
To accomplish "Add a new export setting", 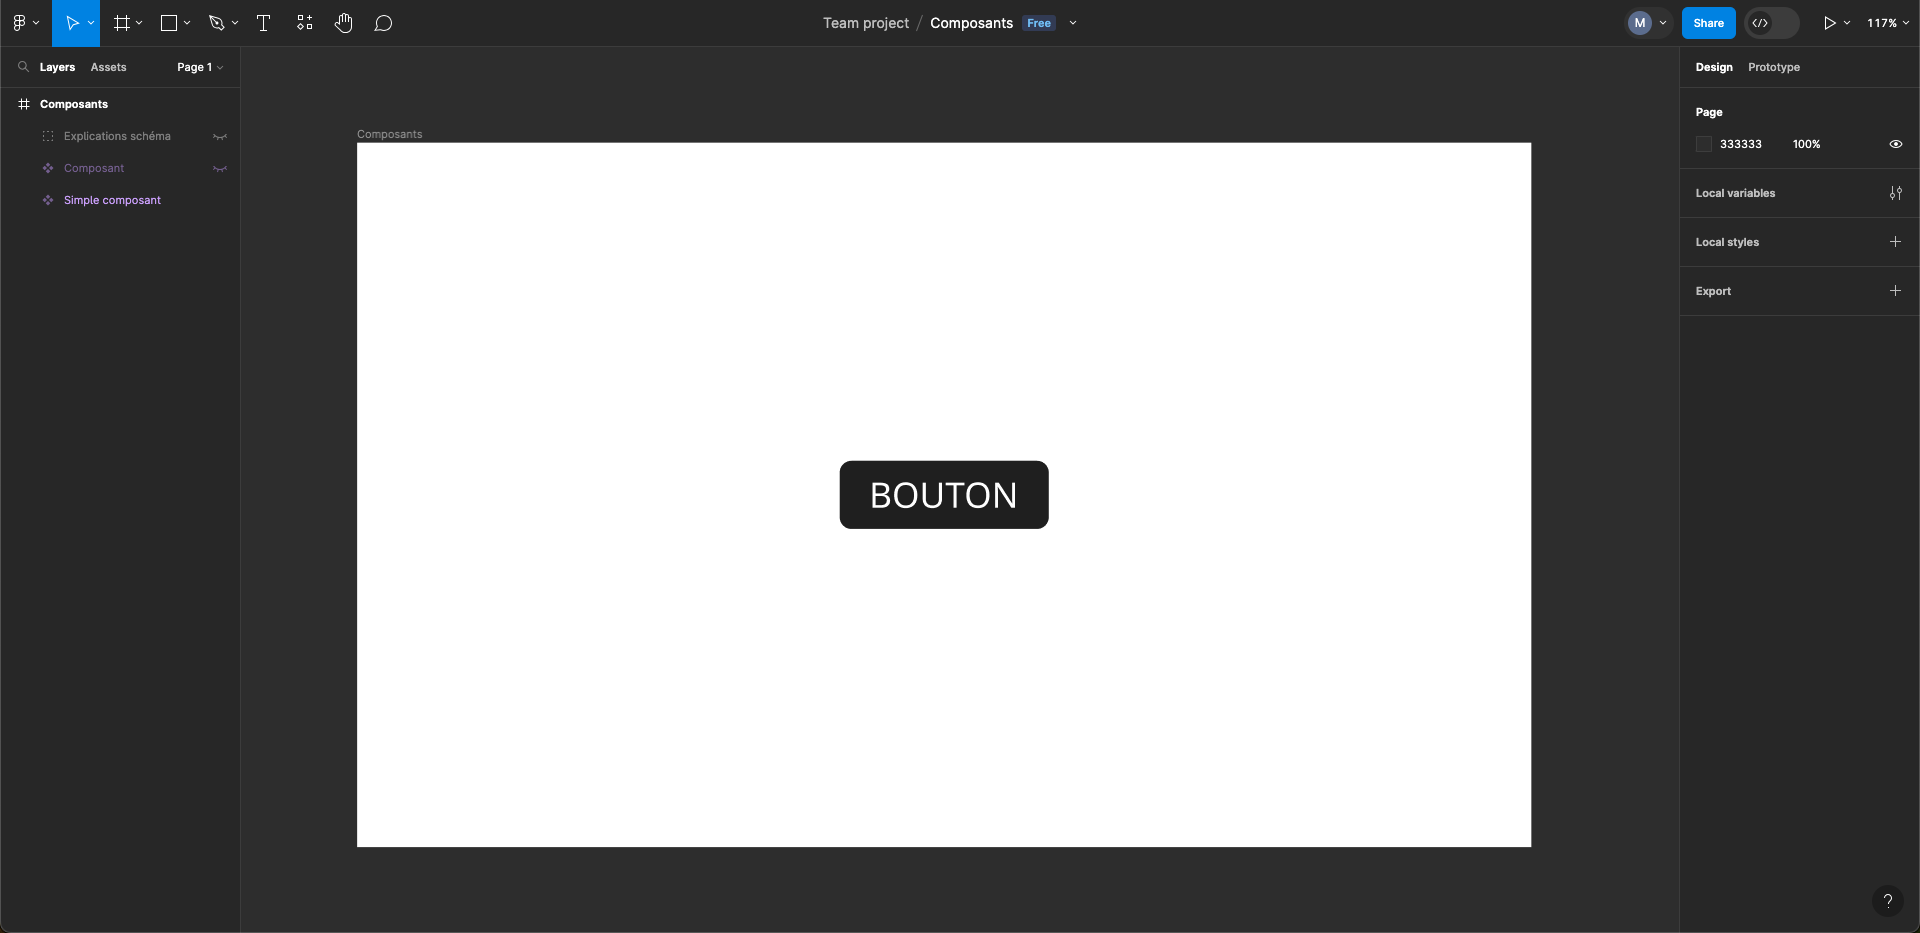I will tap(1896, 291).
